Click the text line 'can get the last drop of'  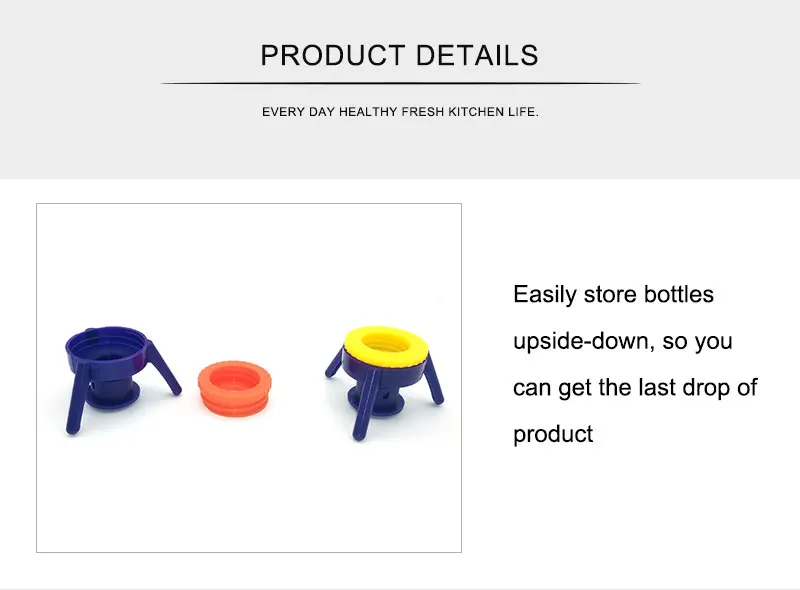[635, 387]
